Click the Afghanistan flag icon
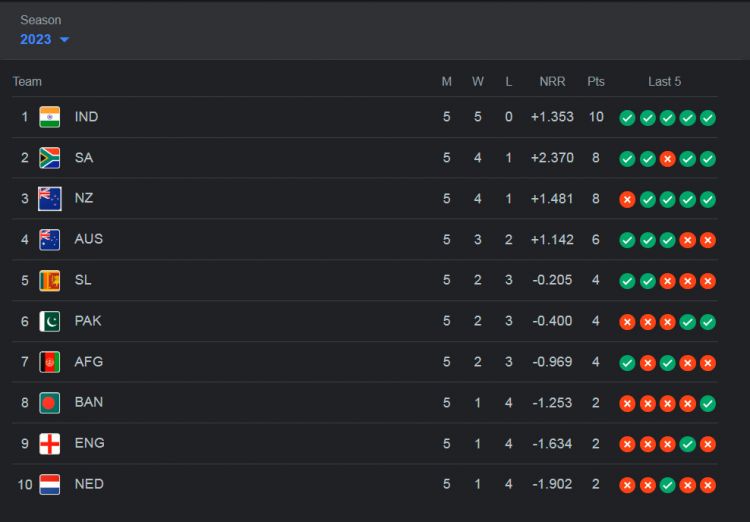 pyautogui.click(x=50, y=362)
